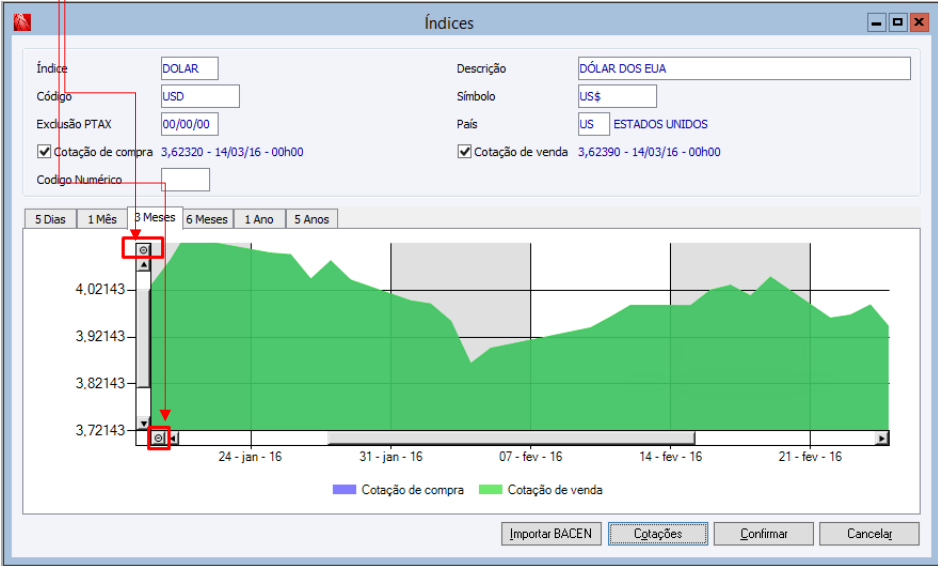Click the Cancelar button
This screenshot has height=566, width=938.
coord(869,534)
